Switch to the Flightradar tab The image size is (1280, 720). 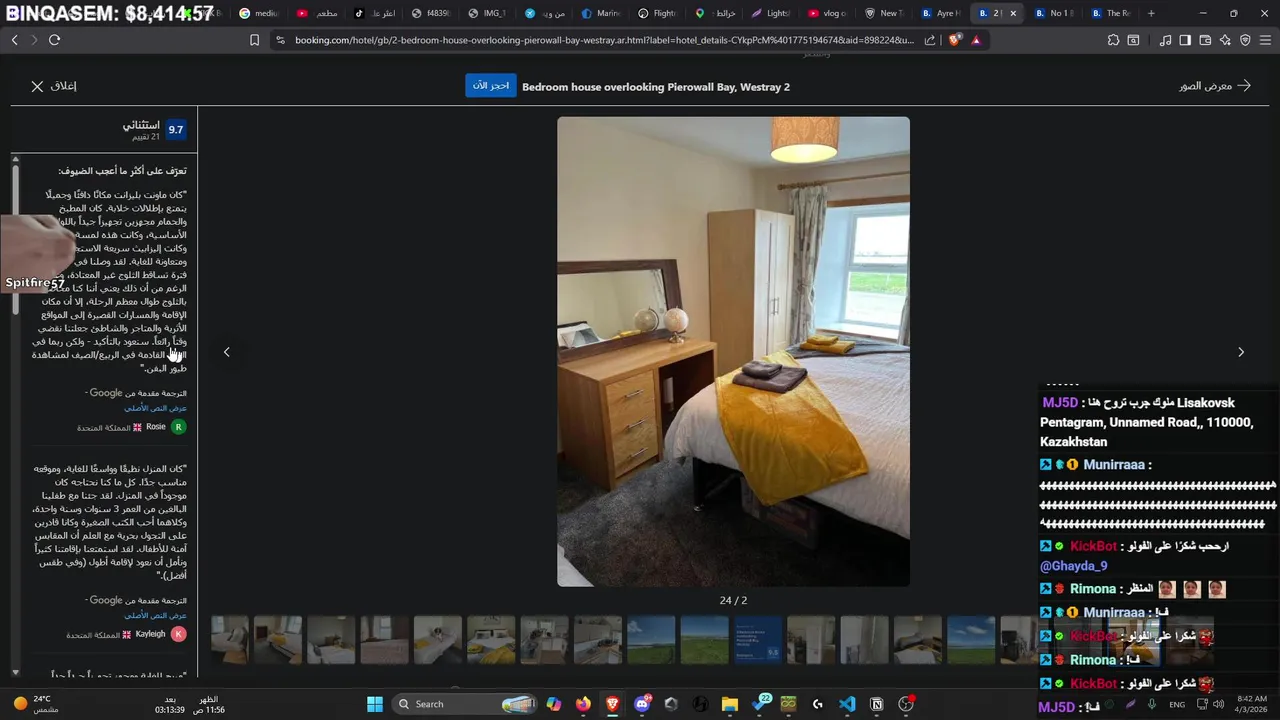(657, 13)
